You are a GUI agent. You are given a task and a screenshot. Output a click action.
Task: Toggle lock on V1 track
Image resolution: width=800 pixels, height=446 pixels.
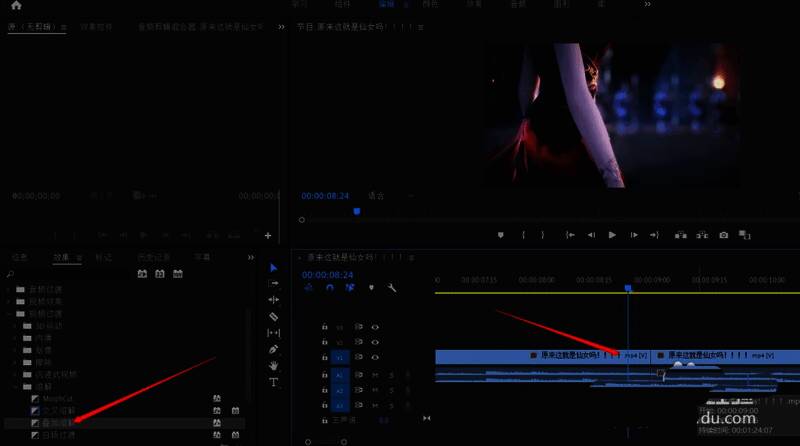point(324,357)
